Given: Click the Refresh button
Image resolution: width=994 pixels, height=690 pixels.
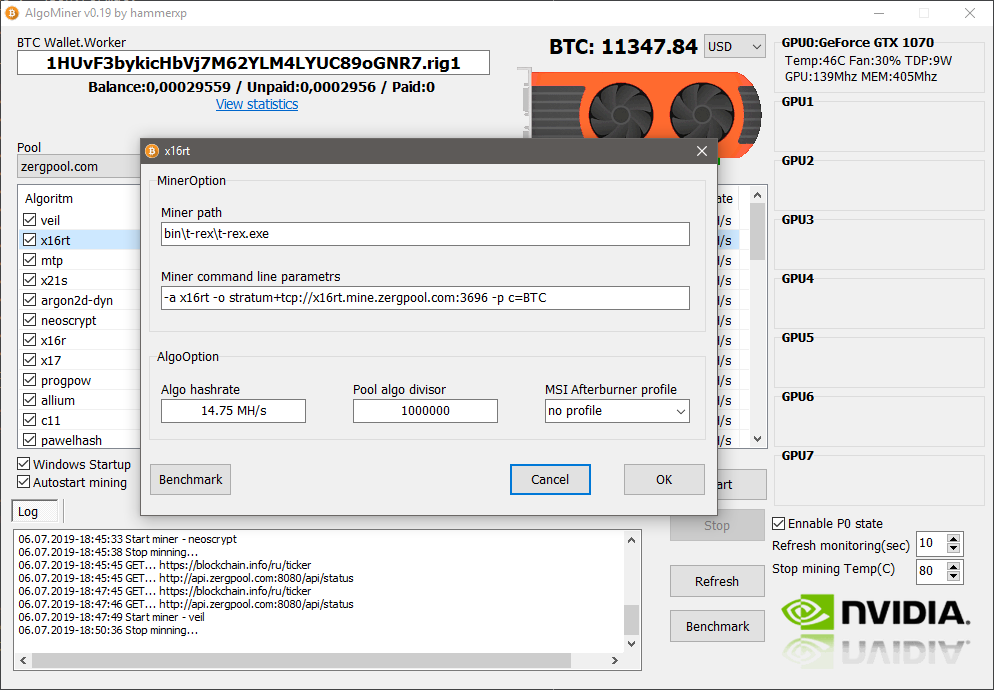Looking at the screenshot, I should pyautogui.click(x=717, y=581).
